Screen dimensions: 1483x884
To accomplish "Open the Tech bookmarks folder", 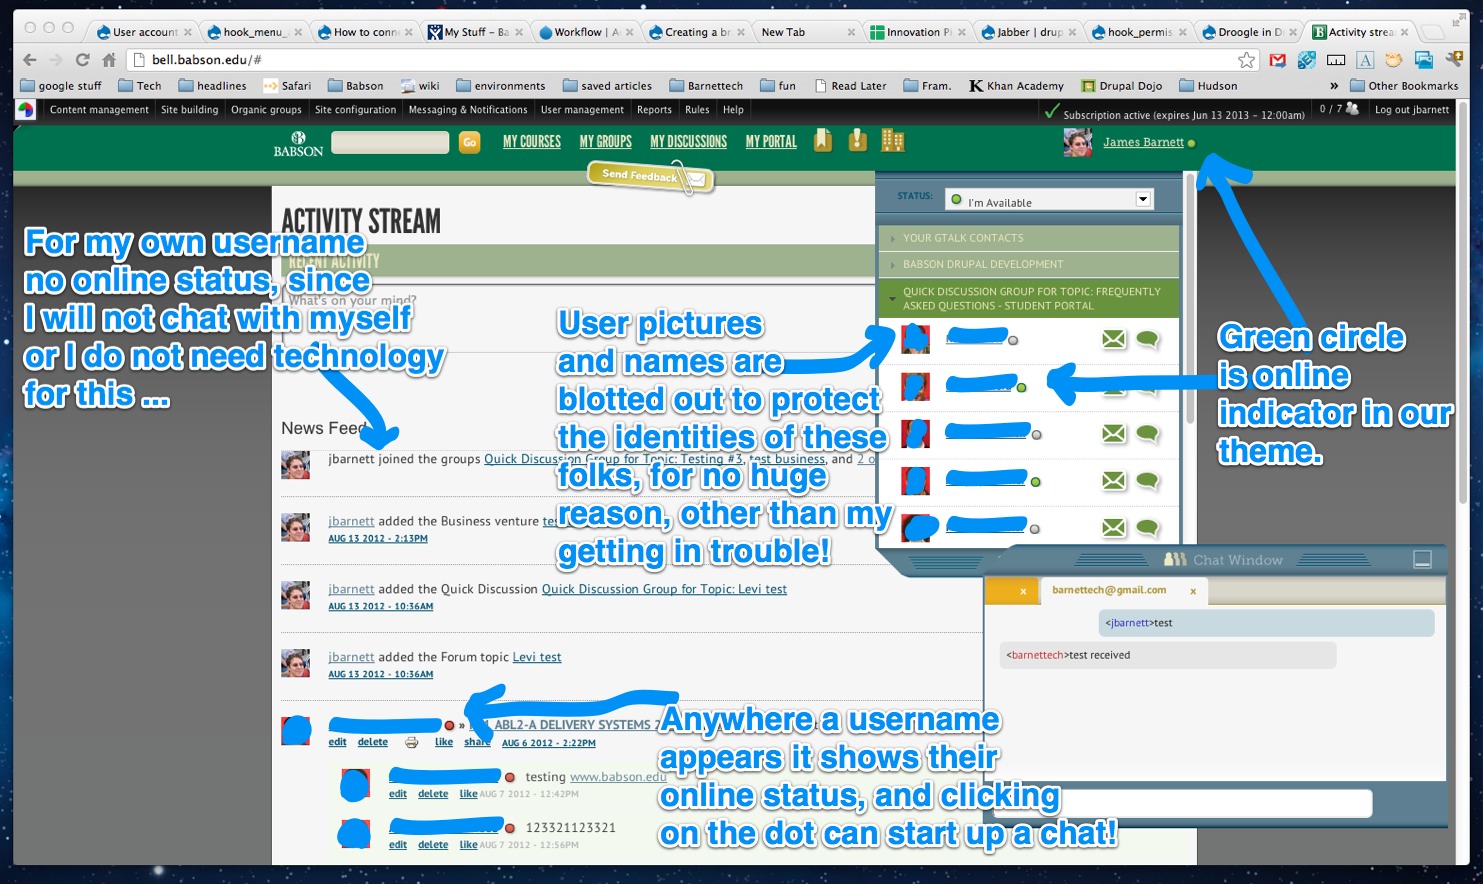I will [139, 86].
